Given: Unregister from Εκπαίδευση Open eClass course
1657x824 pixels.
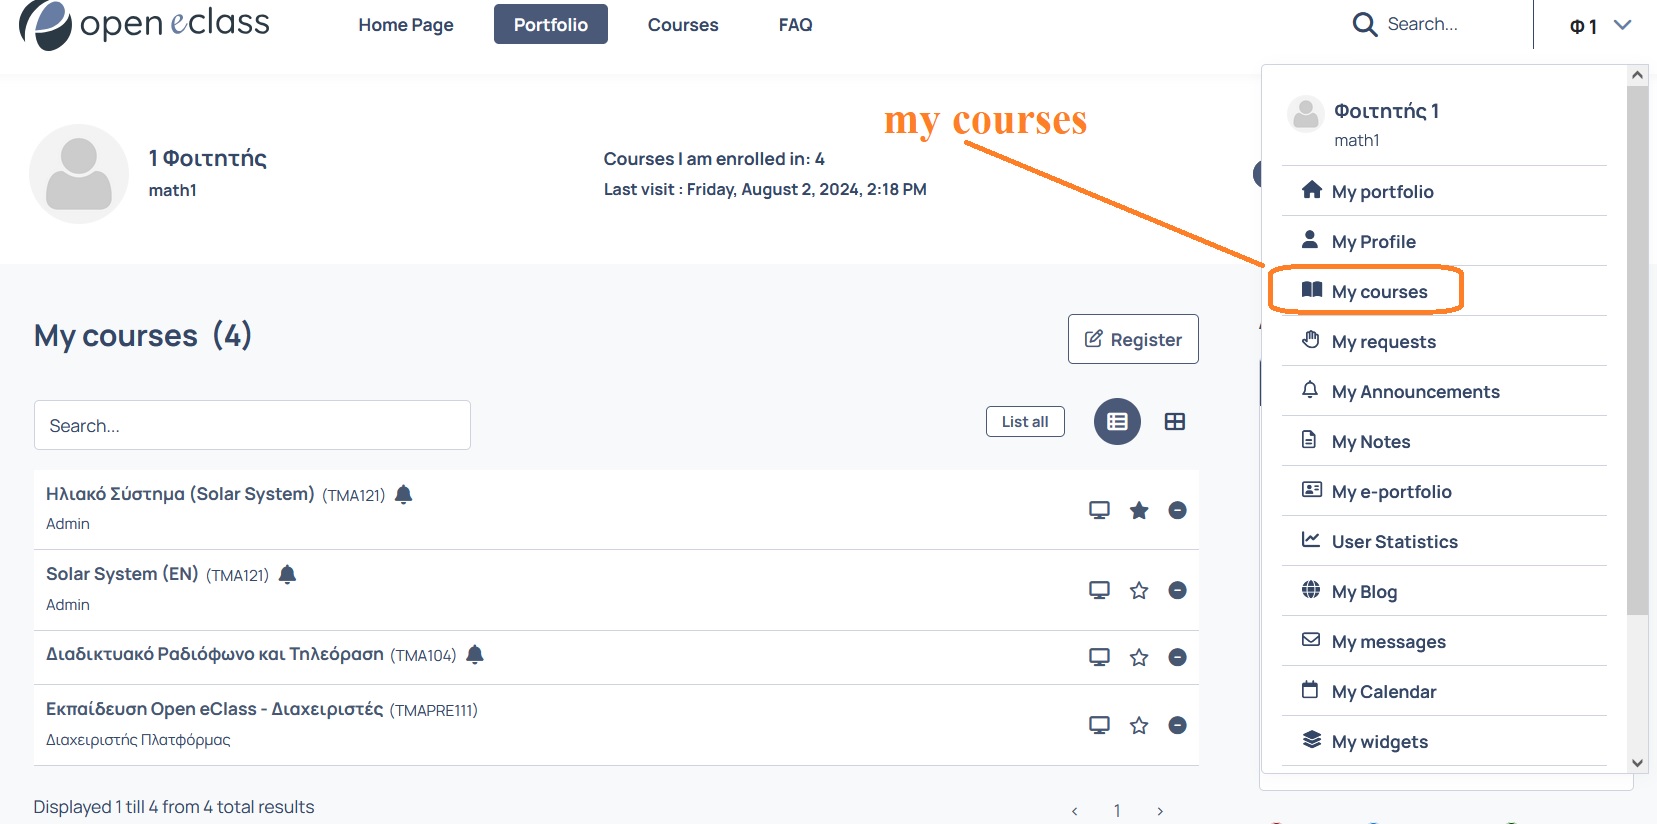Looking at the screenshot, I should (x=1177, y=725).
